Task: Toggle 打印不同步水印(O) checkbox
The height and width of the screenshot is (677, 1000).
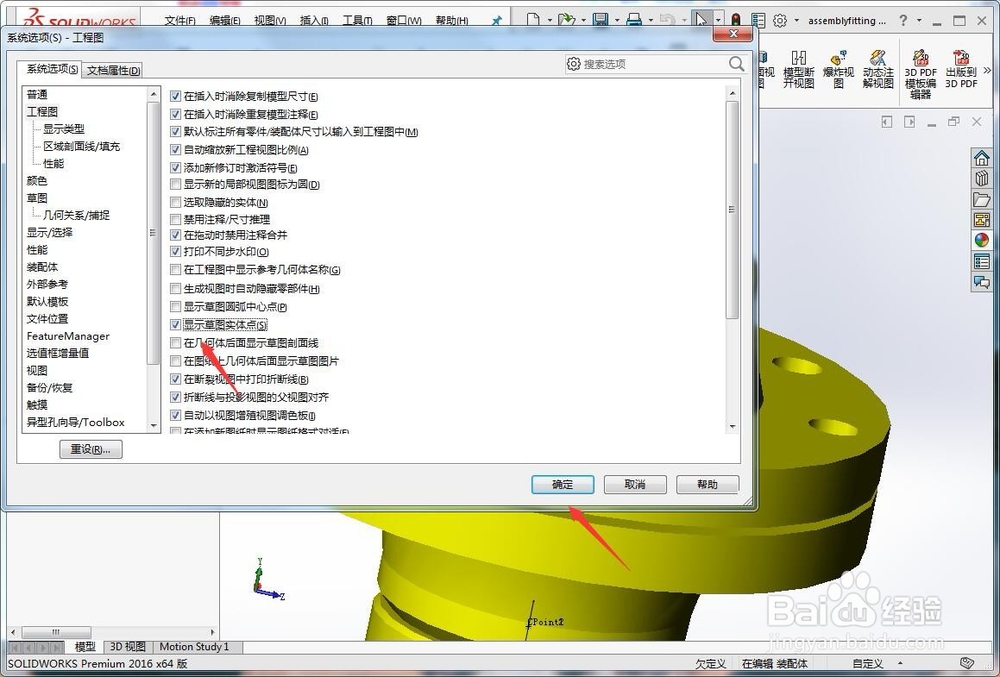Action: point(175,252)
